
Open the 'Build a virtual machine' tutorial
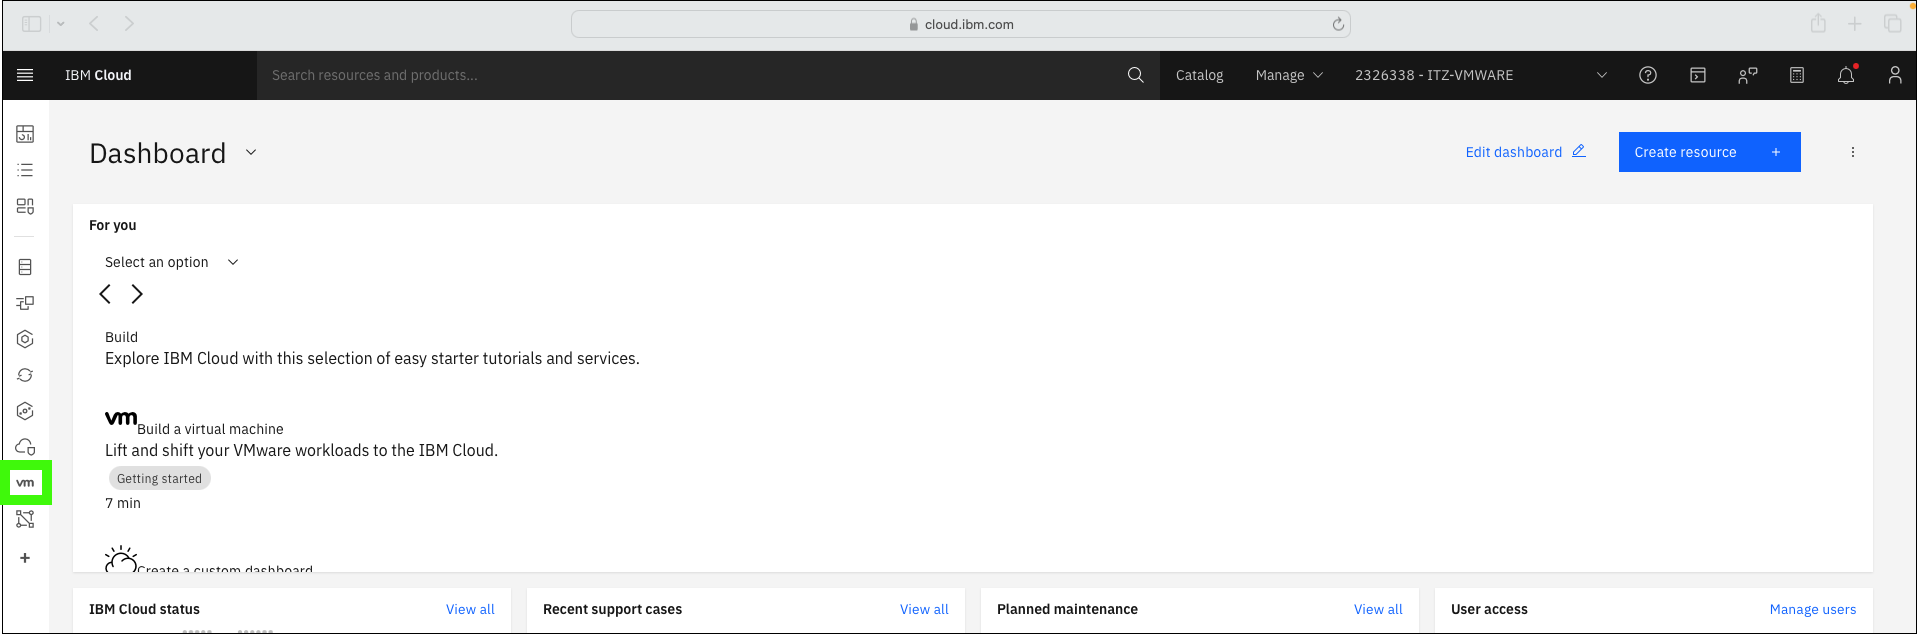tap(210, 429)
